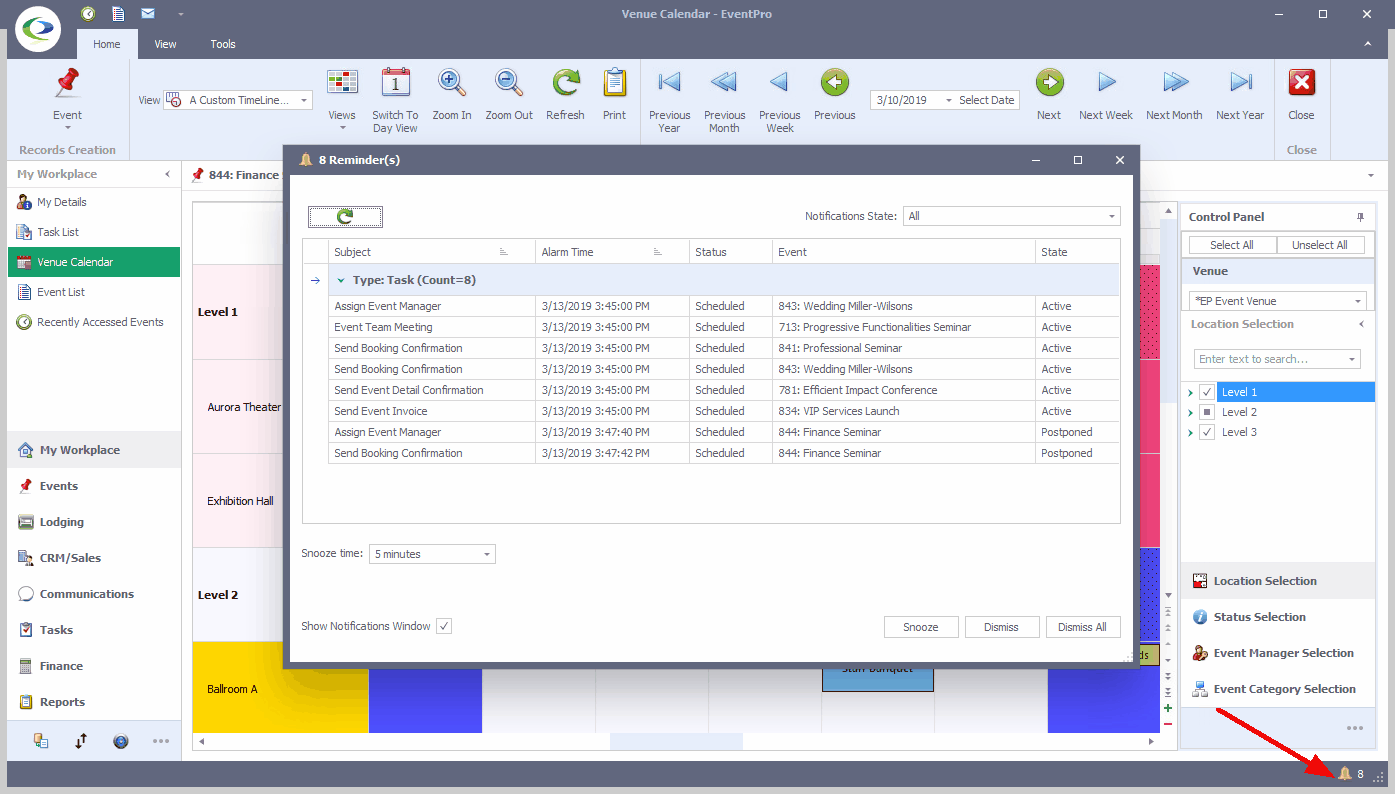Open the reminders bell in status bar
Image resolution: width=1395 pixels, height=794 pixels.
1344,774
